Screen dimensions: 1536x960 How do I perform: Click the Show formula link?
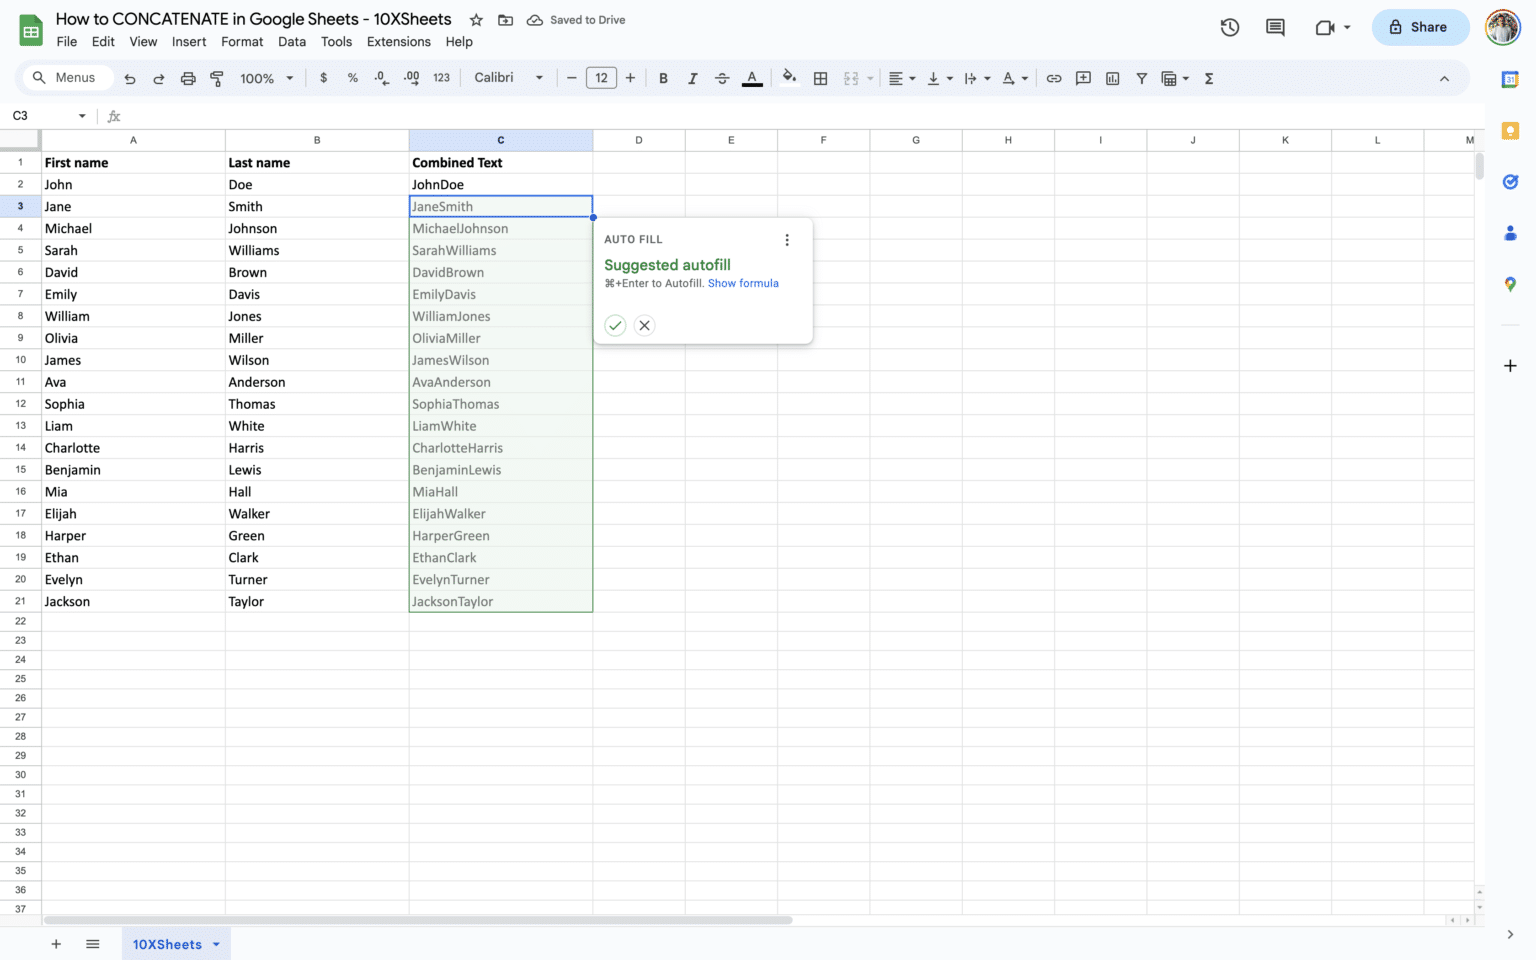[x=743, y=283]
